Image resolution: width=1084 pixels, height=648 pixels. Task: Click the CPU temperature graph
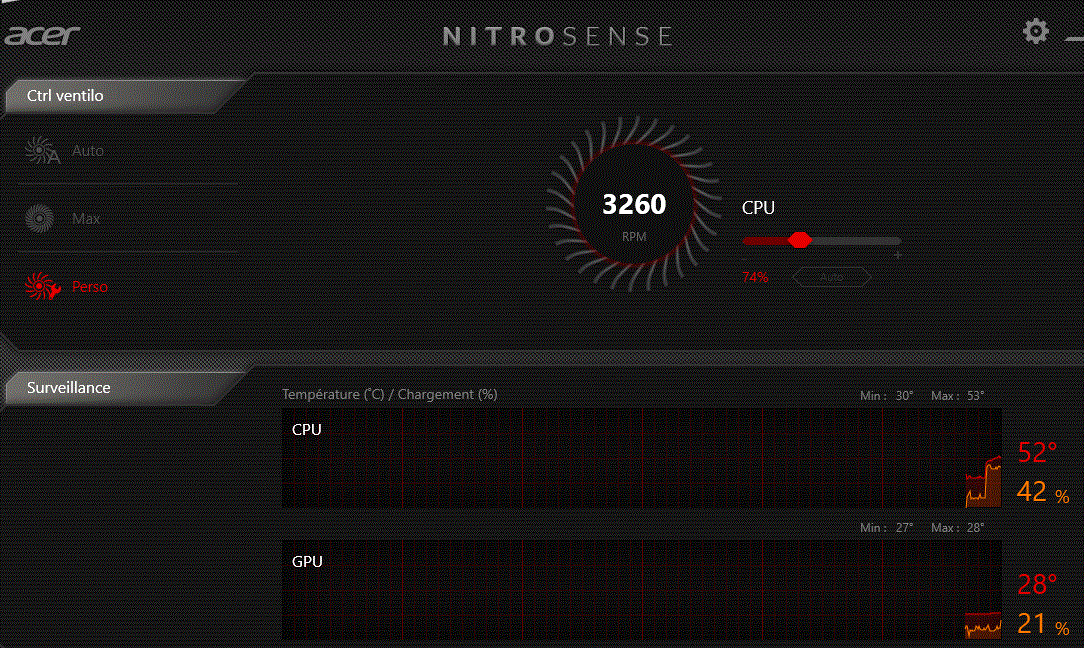point(642,458)
